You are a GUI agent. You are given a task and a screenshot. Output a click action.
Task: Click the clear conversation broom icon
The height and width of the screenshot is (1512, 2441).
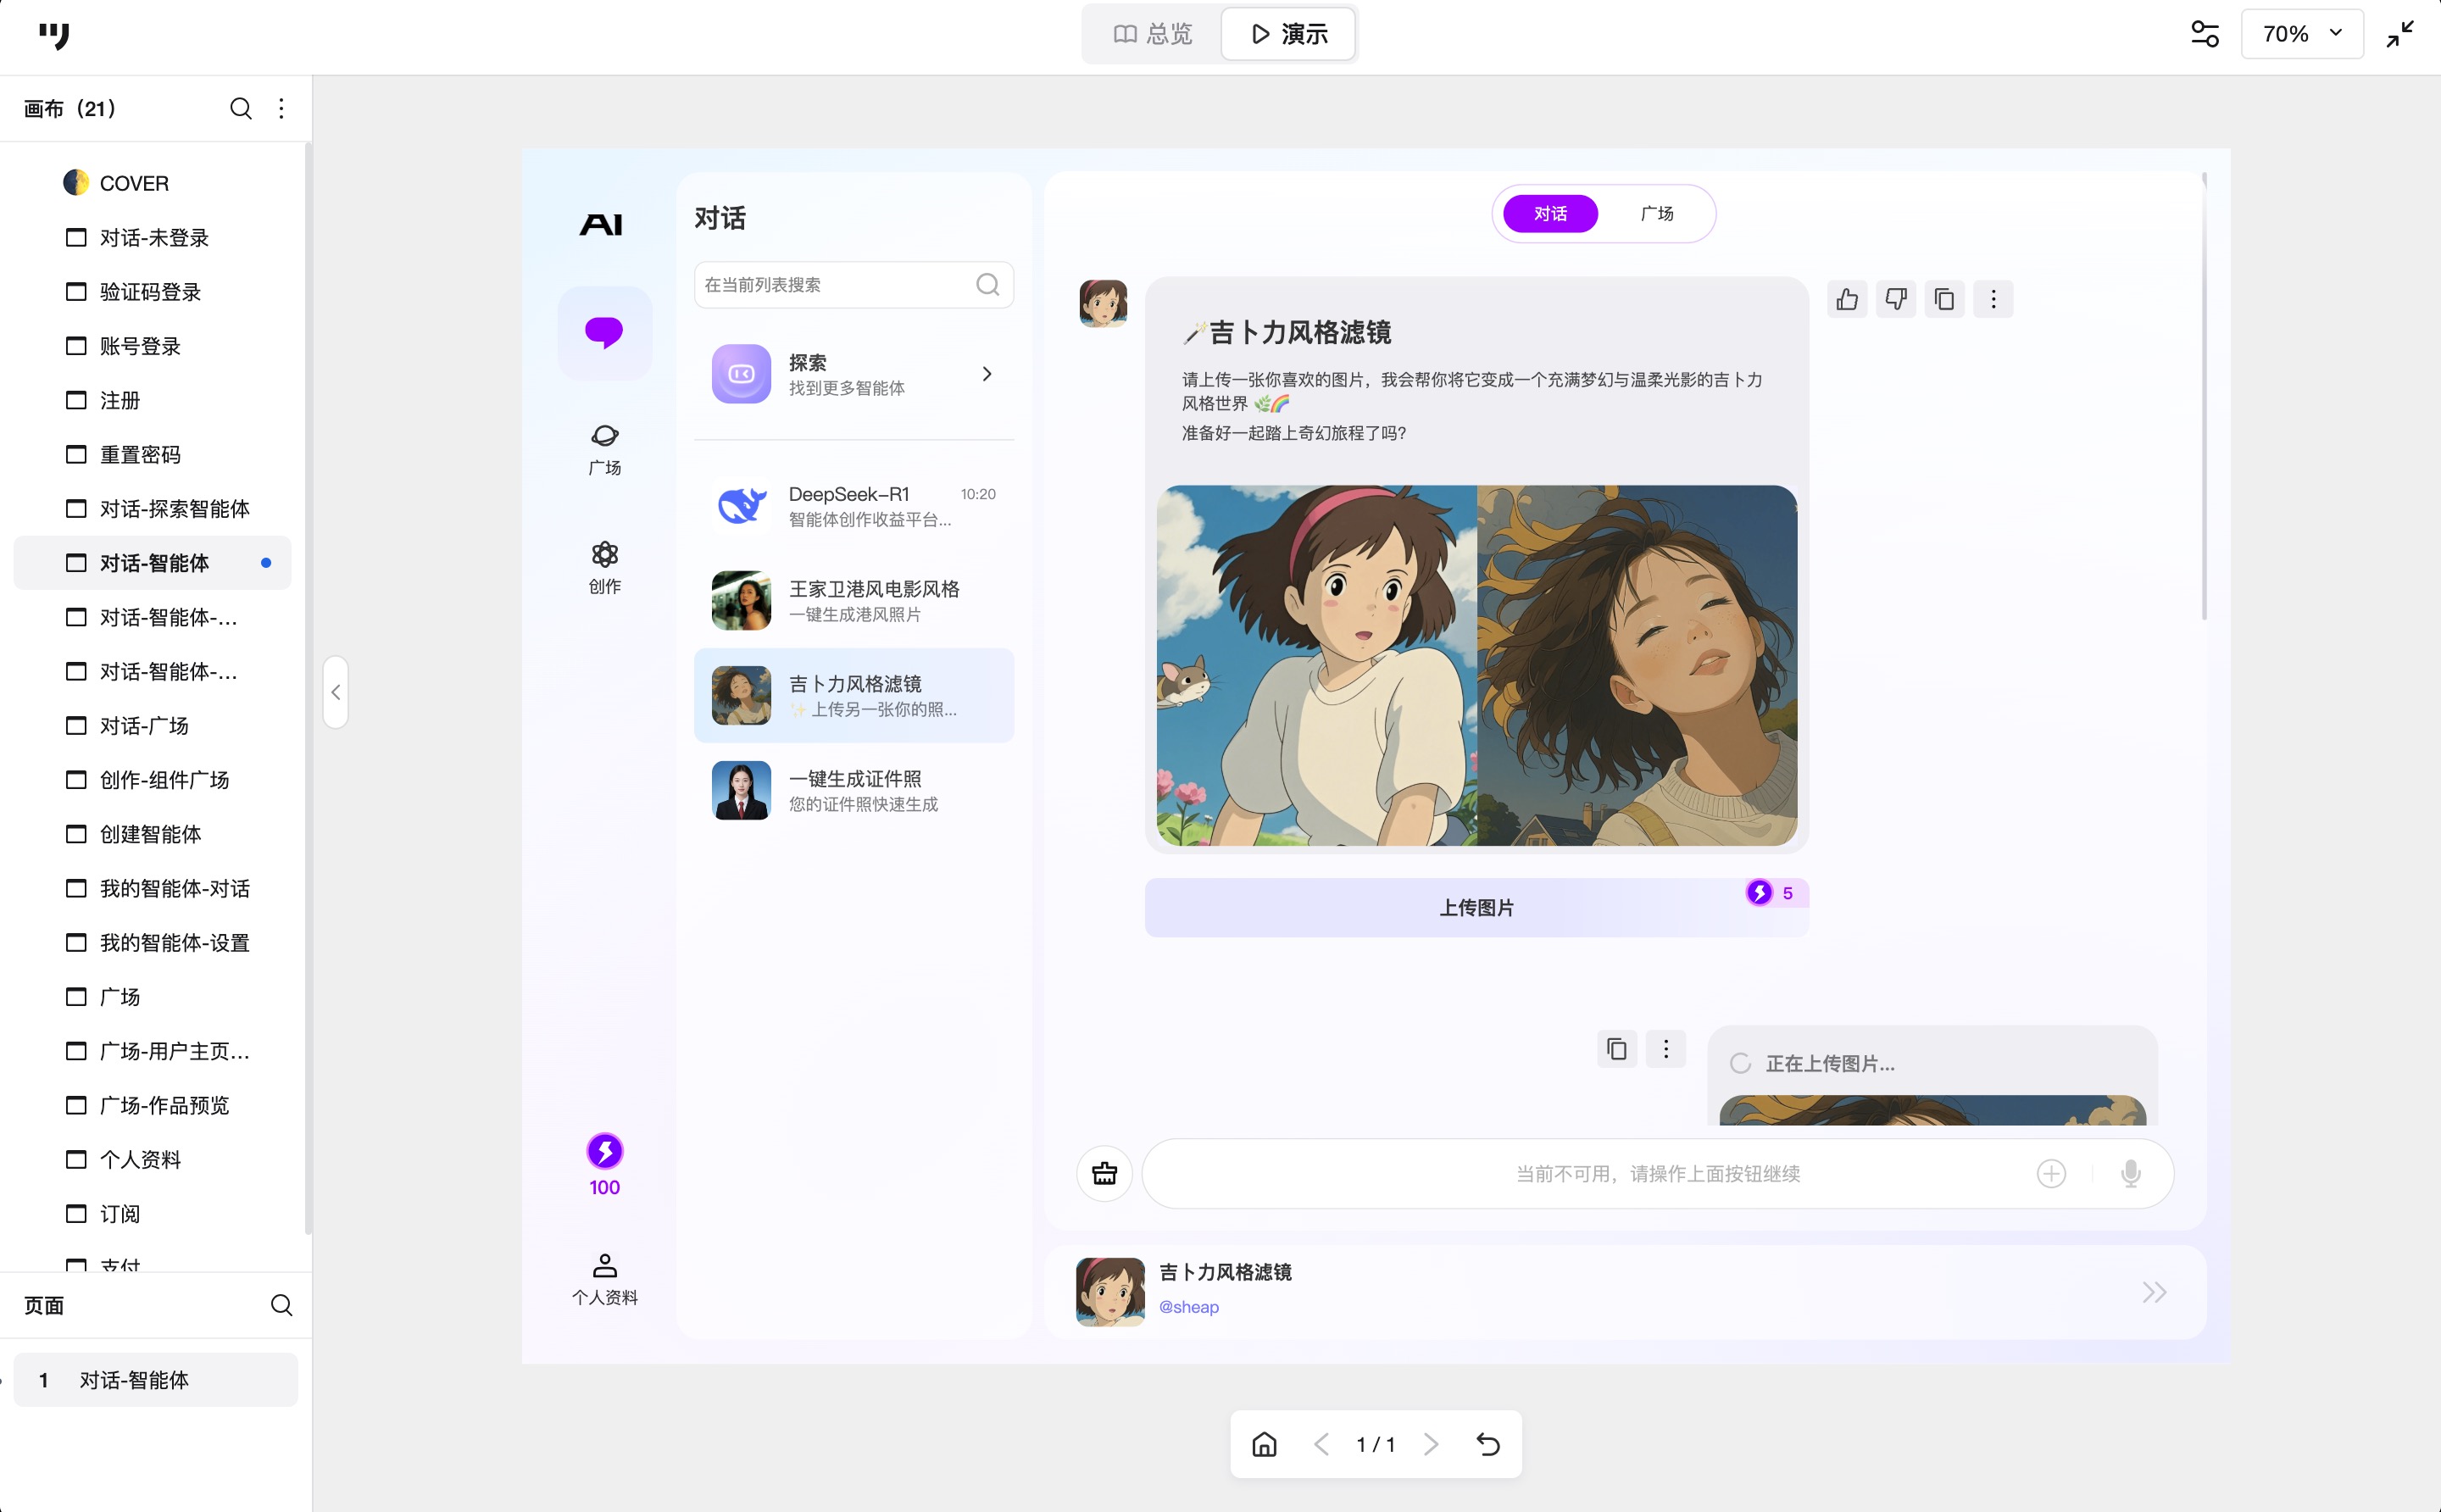pyautogui.click(x=1104, y=1173)
